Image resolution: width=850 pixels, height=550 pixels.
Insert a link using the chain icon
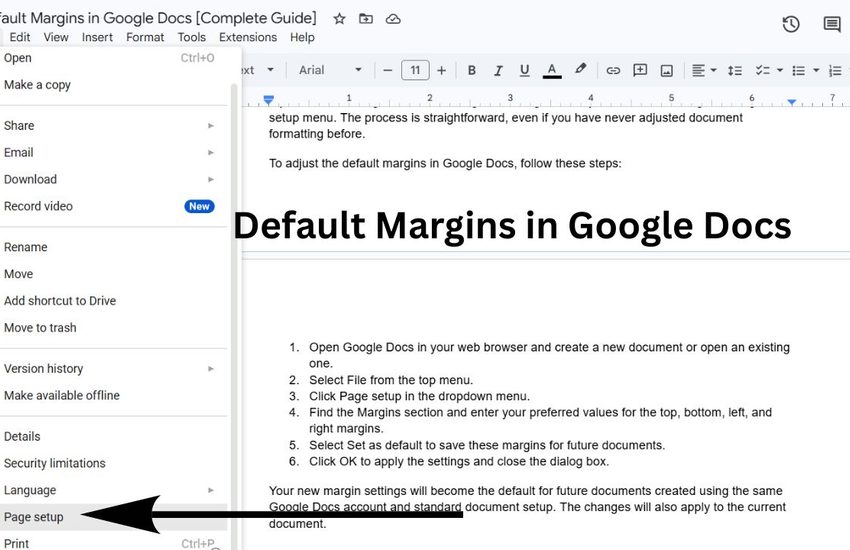click(613, 70)
